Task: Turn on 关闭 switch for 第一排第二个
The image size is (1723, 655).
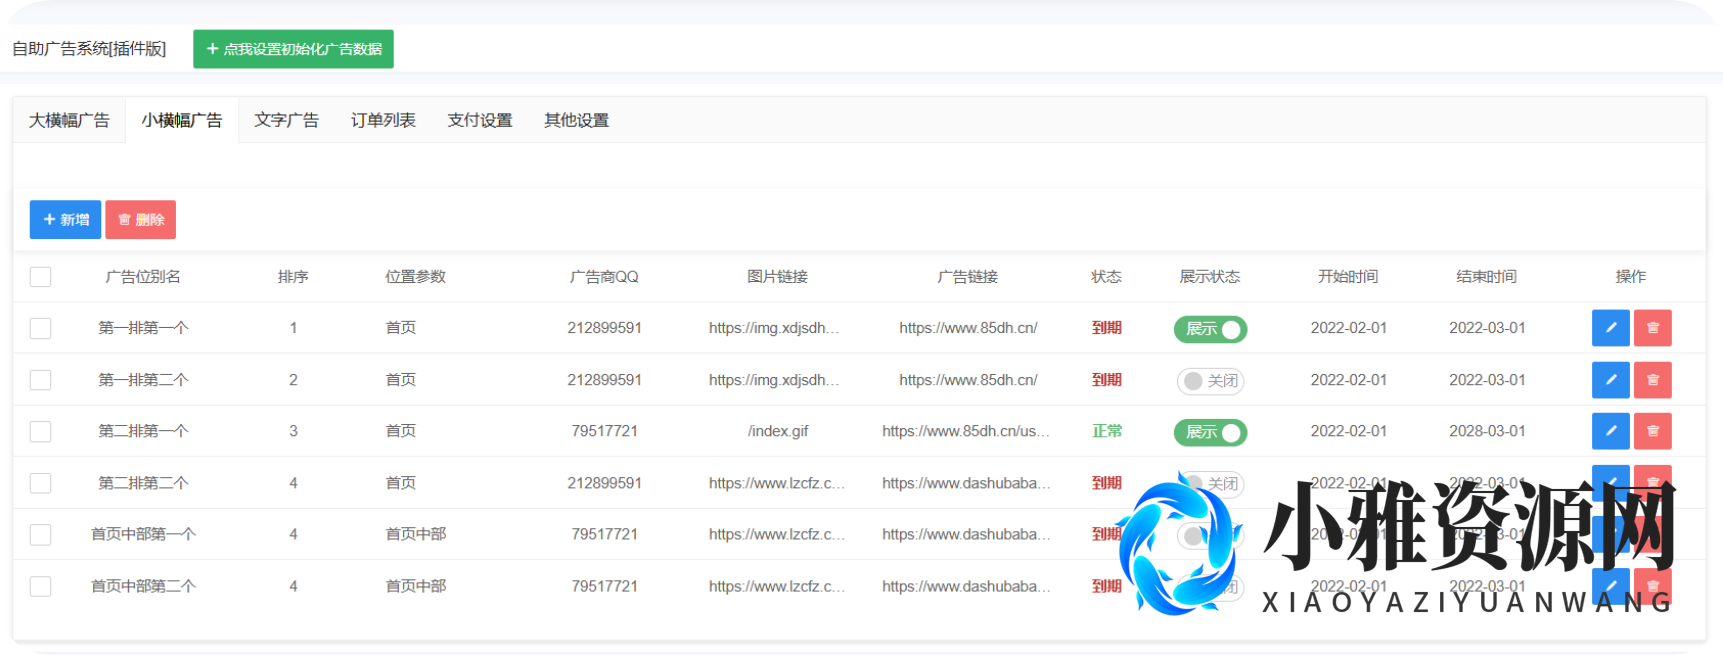Action: [1210, 381]
